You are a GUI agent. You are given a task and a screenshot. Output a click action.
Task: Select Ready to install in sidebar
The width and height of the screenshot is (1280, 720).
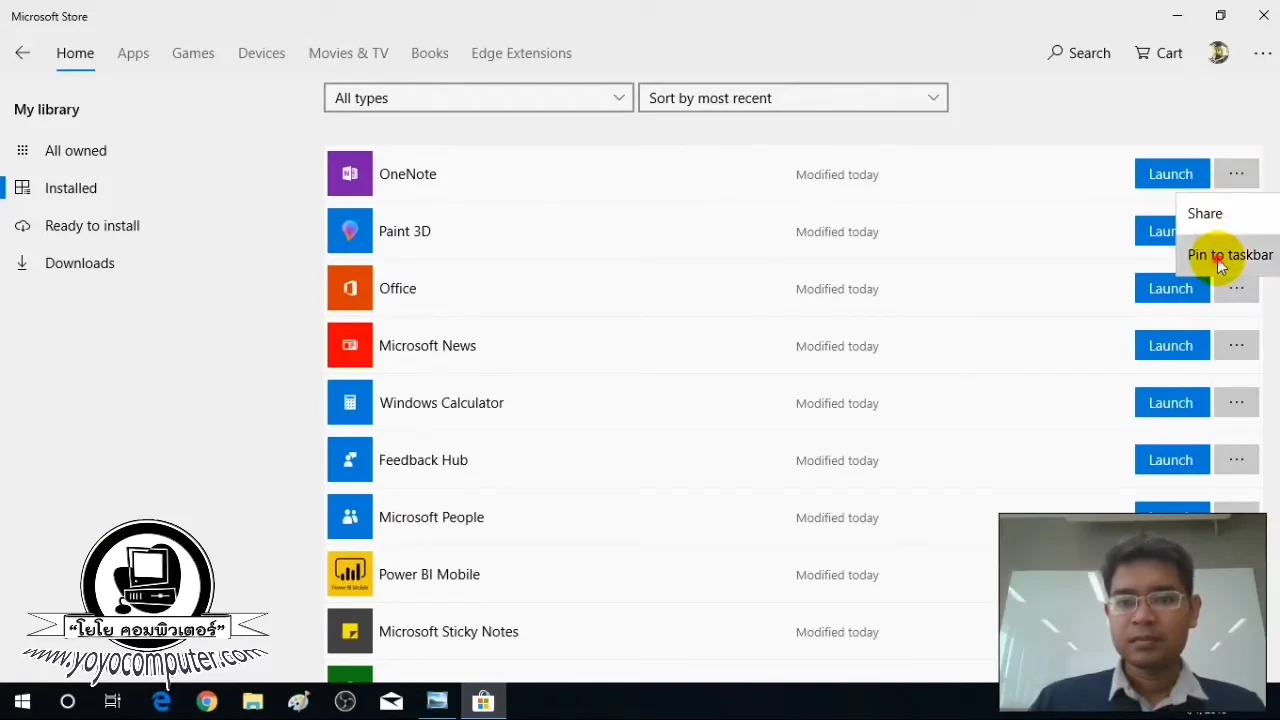[x=92, y=225]
